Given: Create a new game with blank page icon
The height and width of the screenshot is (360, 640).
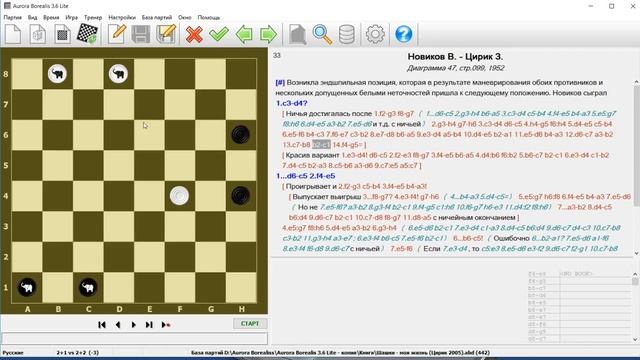Looking at the screenshot, I should pos(13,34).
